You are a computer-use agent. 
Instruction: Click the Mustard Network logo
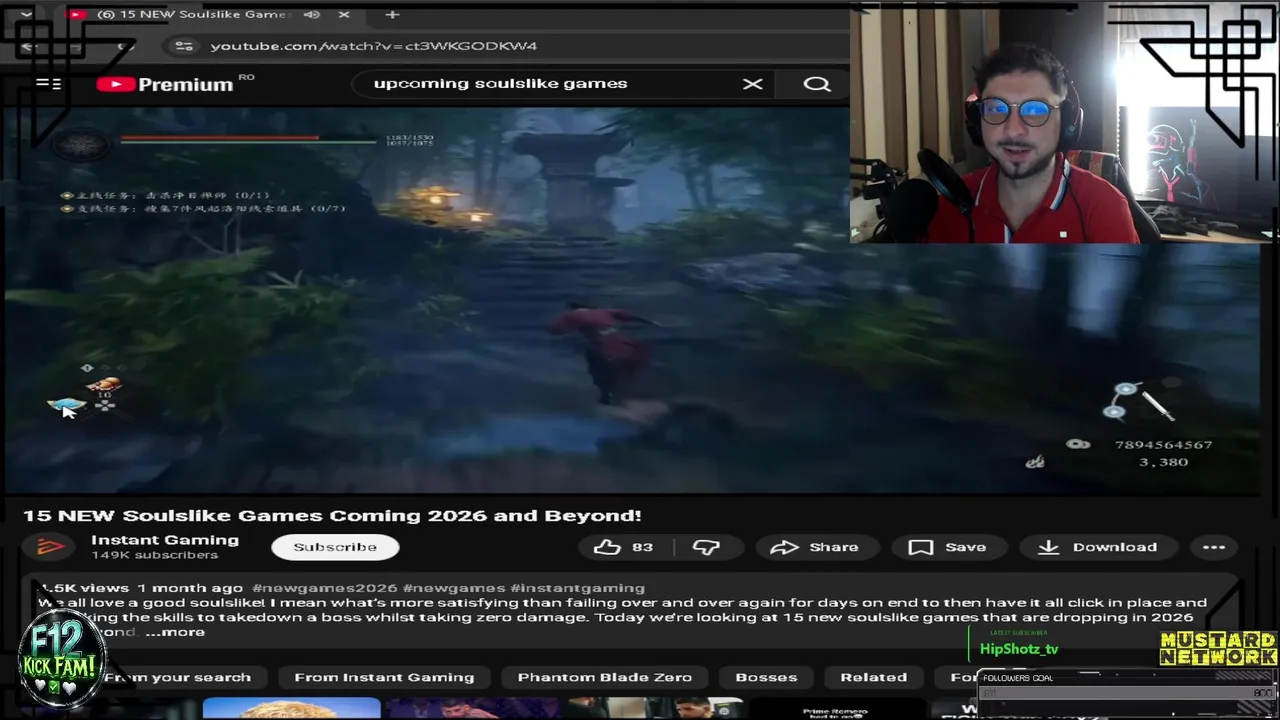tap(1218, 649)
